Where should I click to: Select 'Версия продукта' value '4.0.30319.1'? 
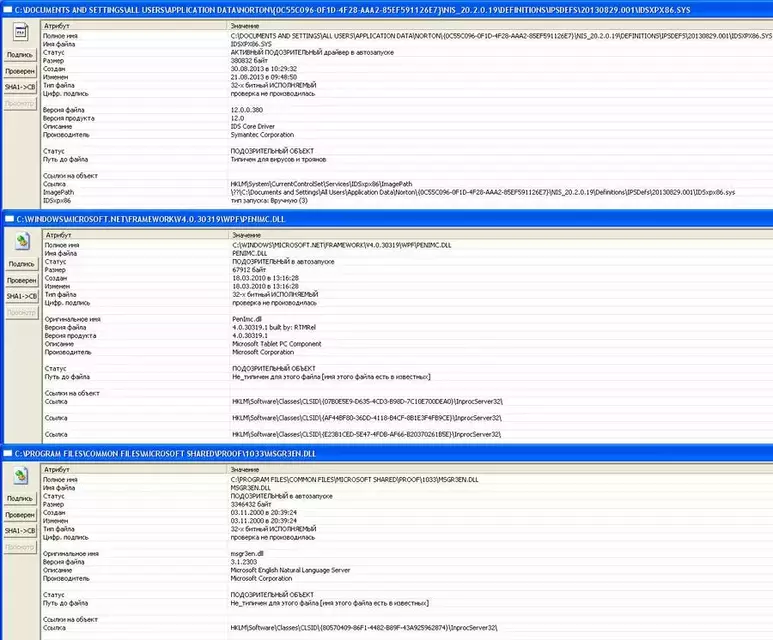tap(250, 336)
